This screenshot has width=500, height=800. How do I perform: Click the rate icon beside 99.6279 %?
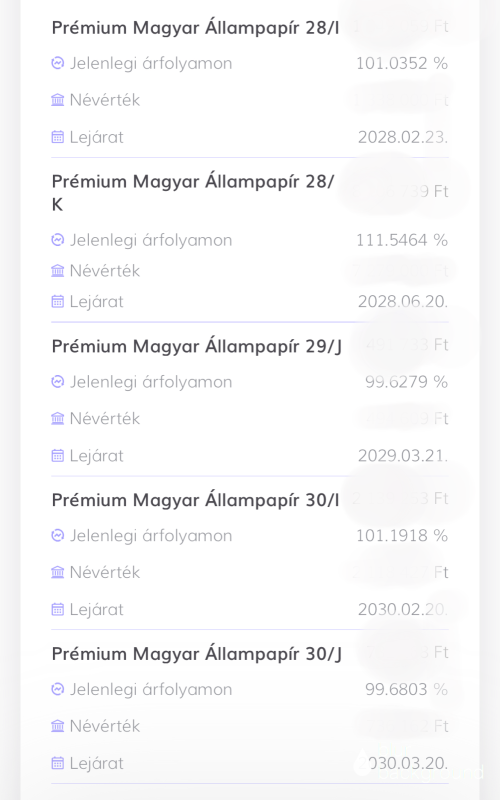[58, 382]
